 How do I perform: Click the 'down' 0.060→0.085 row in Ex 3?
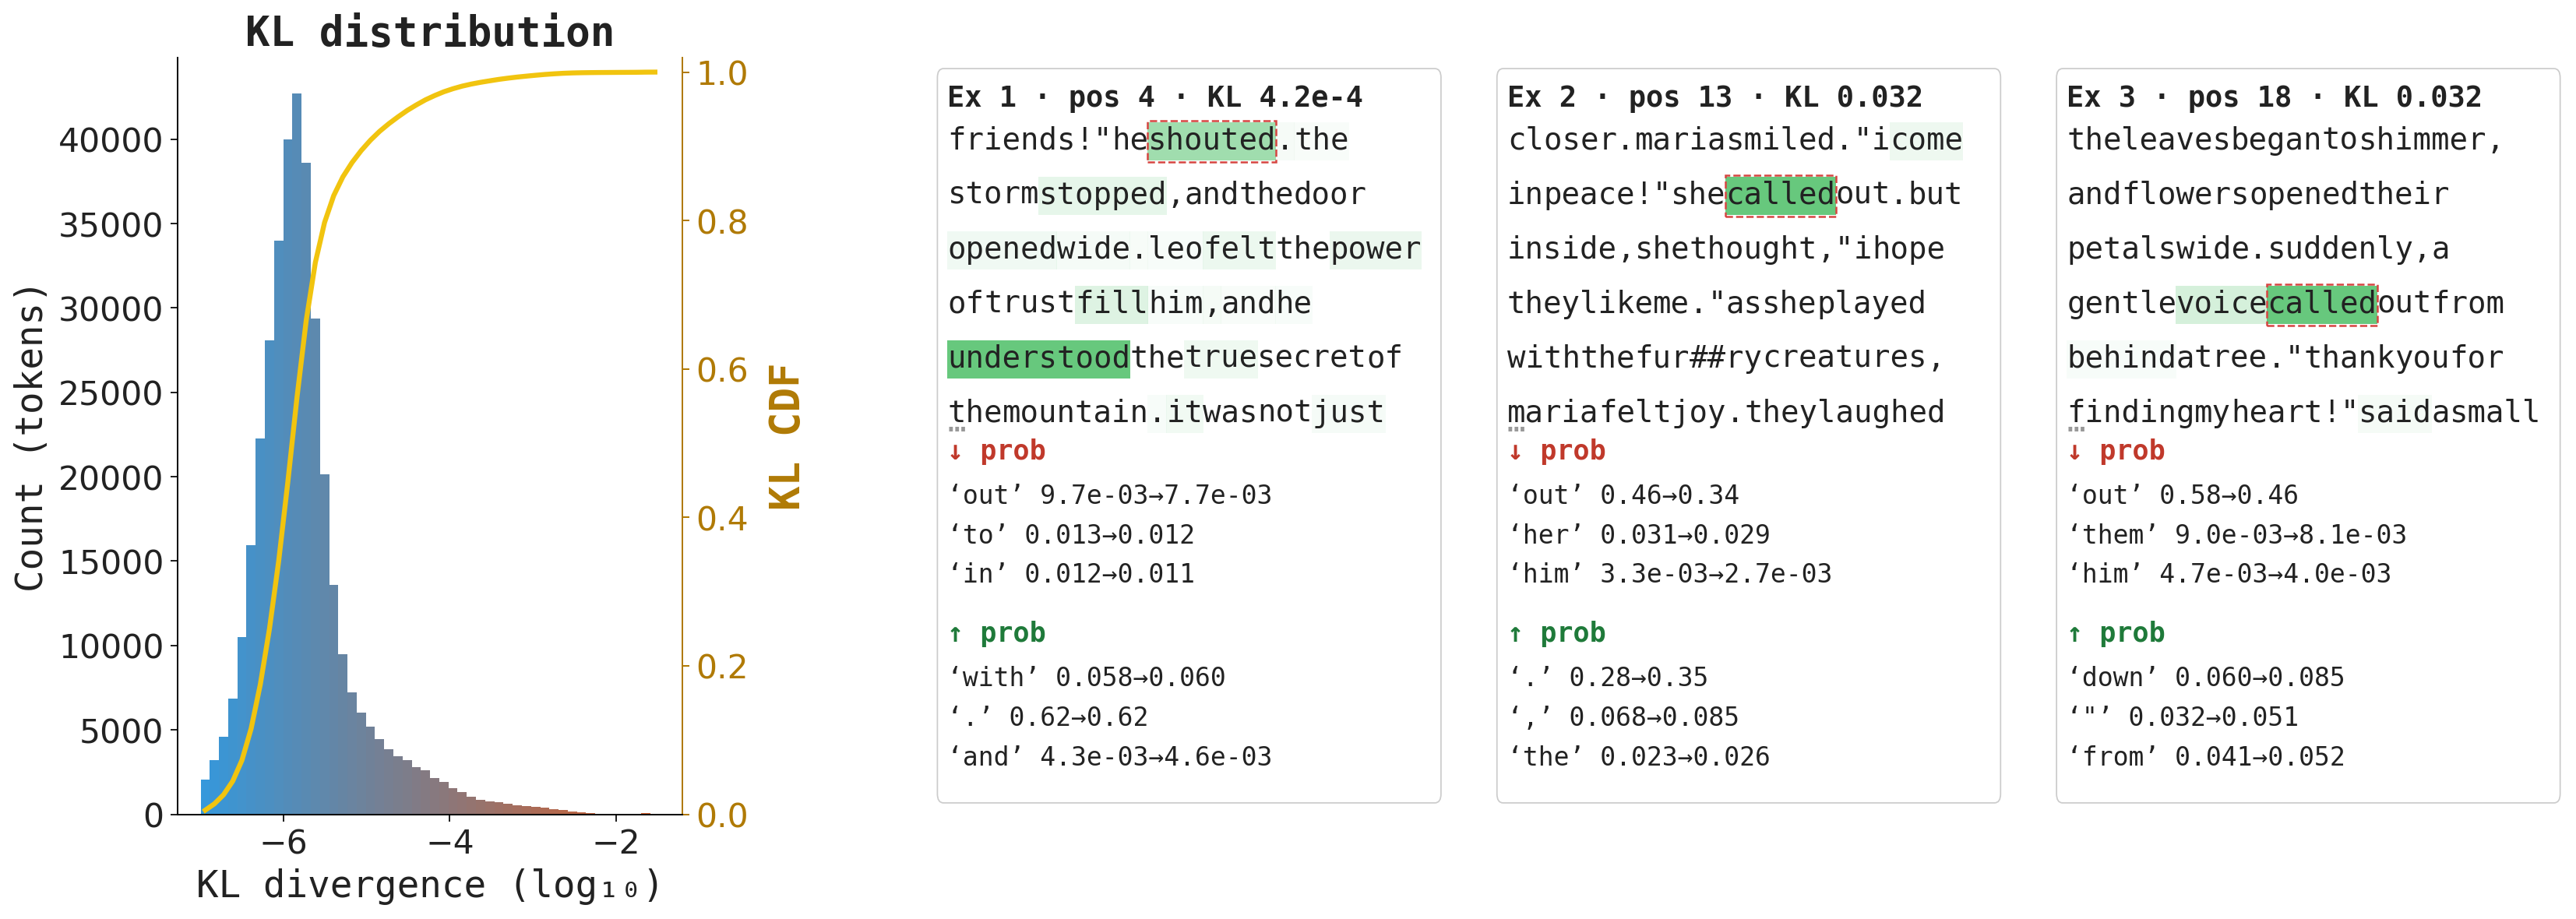click(x=2205, y=677)
